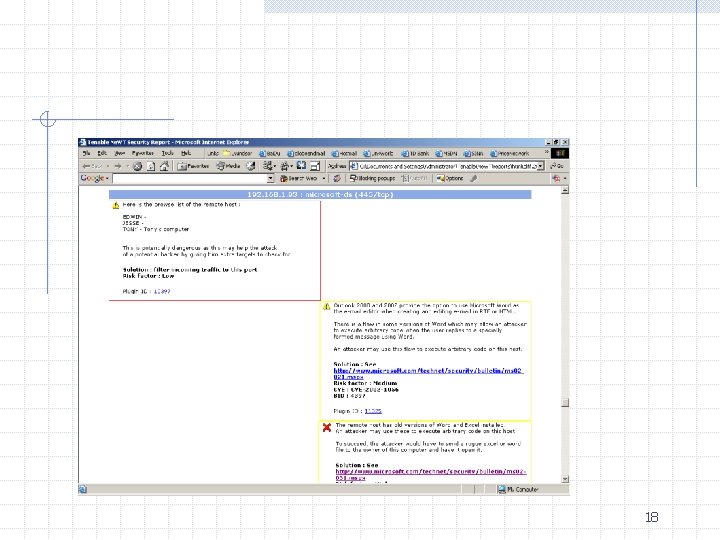Go to the home page via Home icon

coord(164,166)
